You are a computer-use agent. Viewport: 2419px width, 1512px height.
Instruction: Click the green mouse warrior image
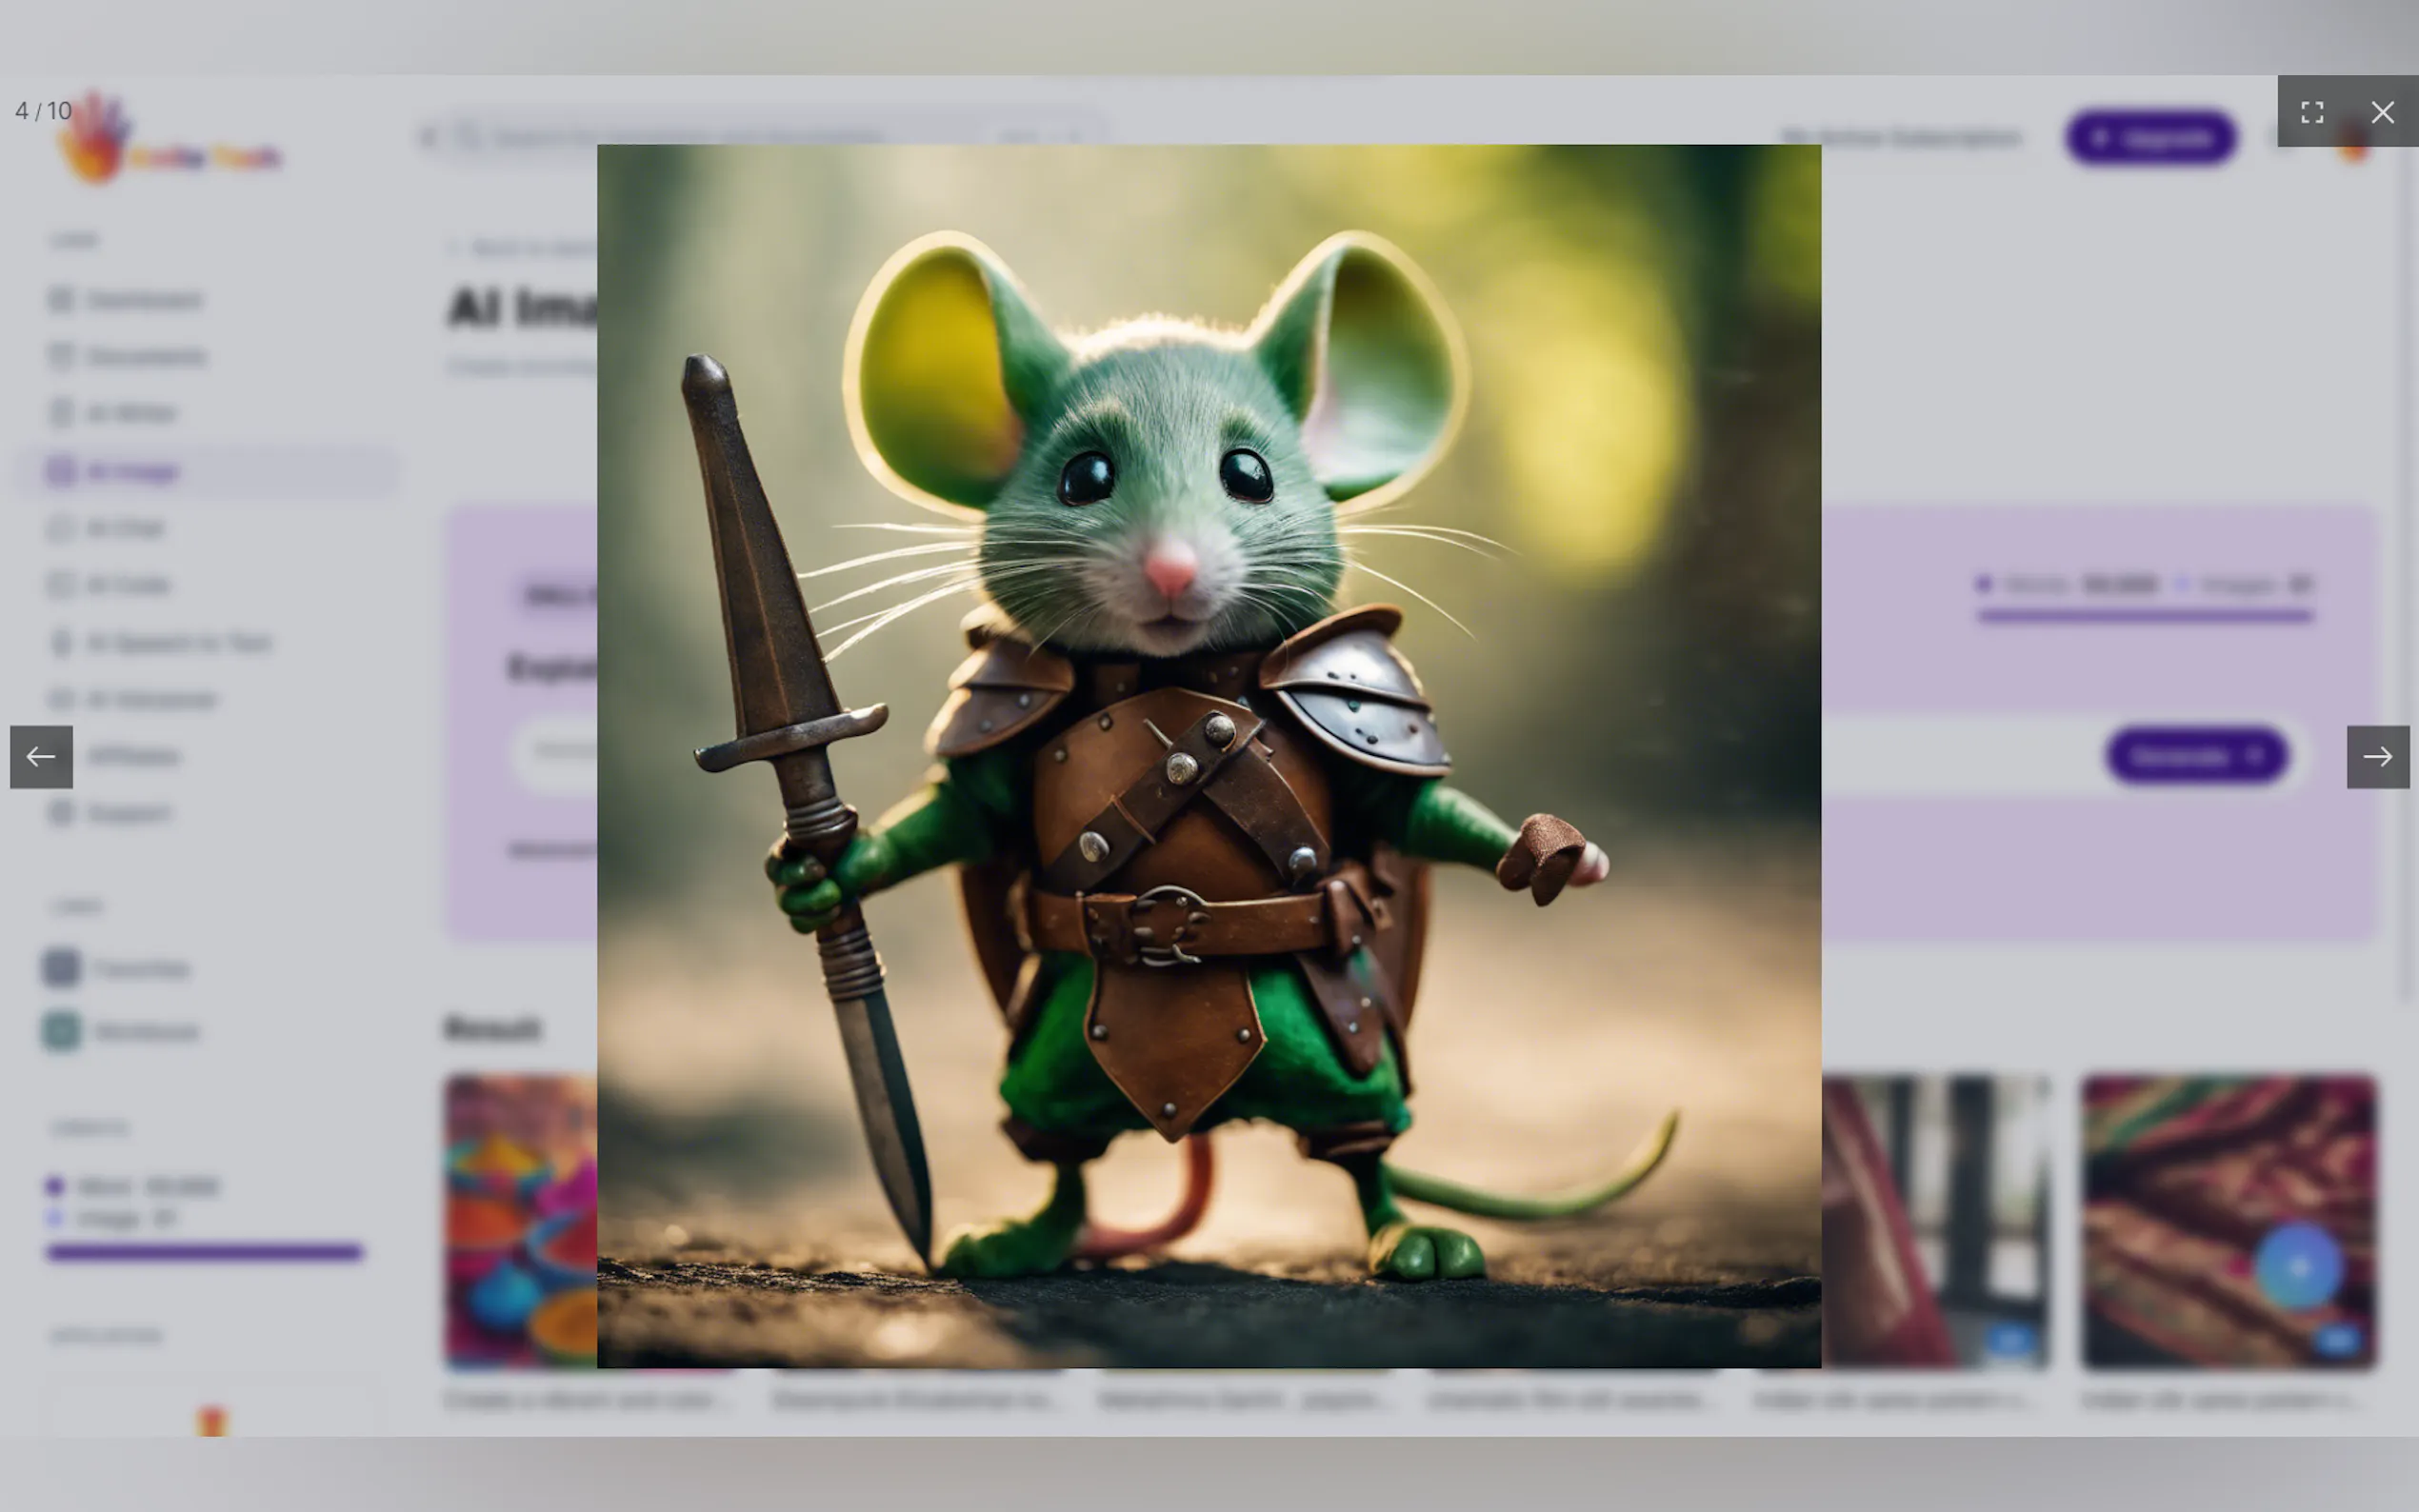[1208, 756]
